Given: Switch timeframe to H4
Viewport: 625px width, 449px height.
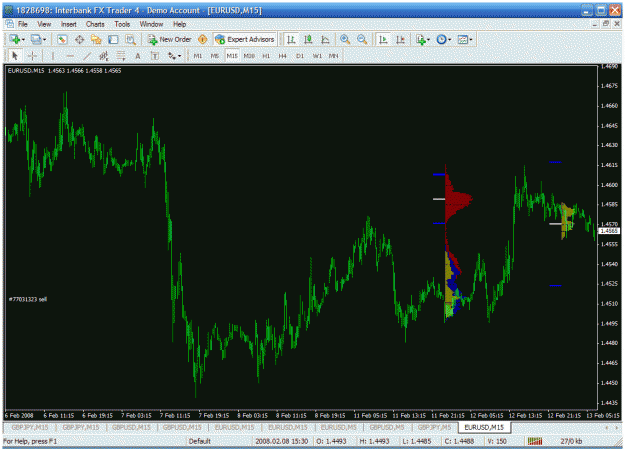Looking at the screenshot, I should pos(283,56).
